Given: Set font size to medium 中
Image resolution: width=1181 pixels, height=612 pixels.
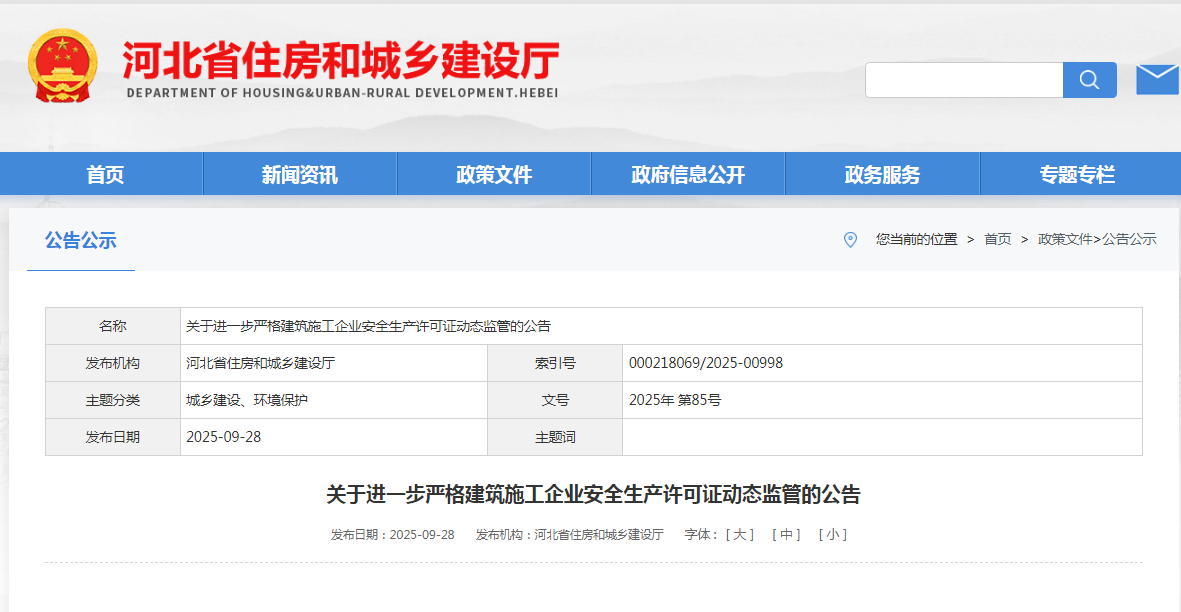Looking at the screenshot, I should tap(787, 535).
